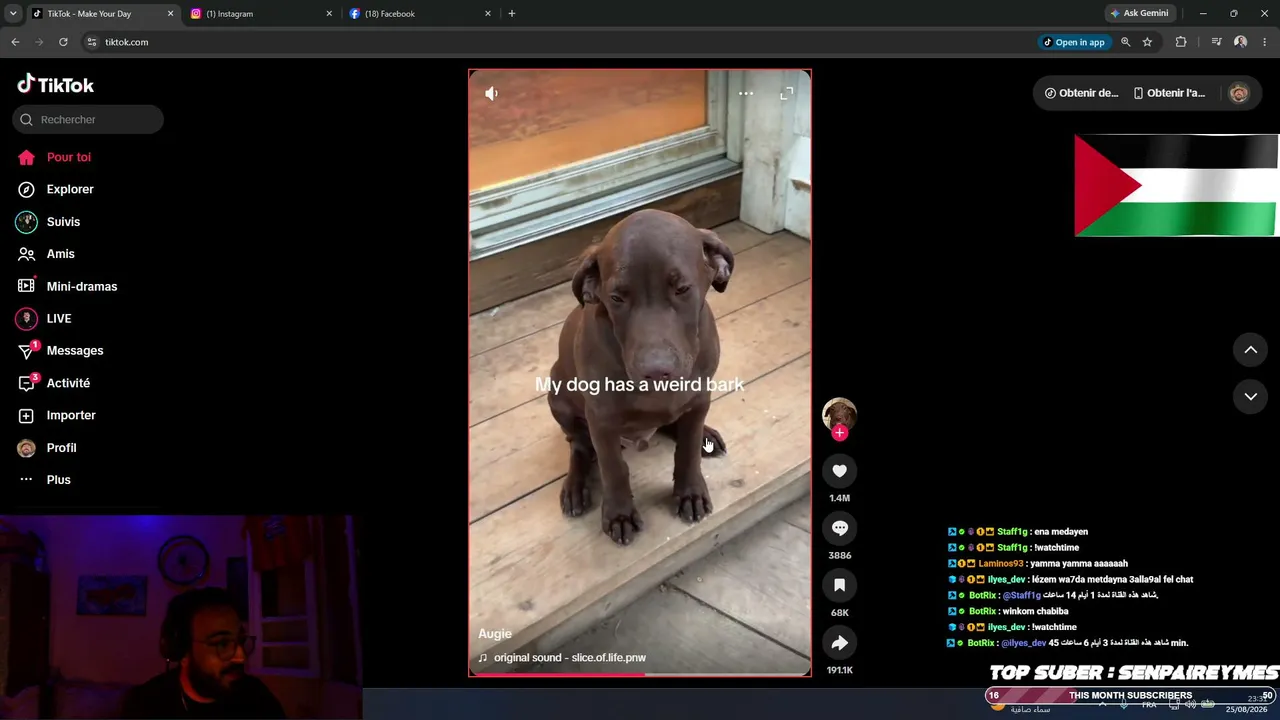Click the tiktok.com address bar

click(x=560, y=42)
